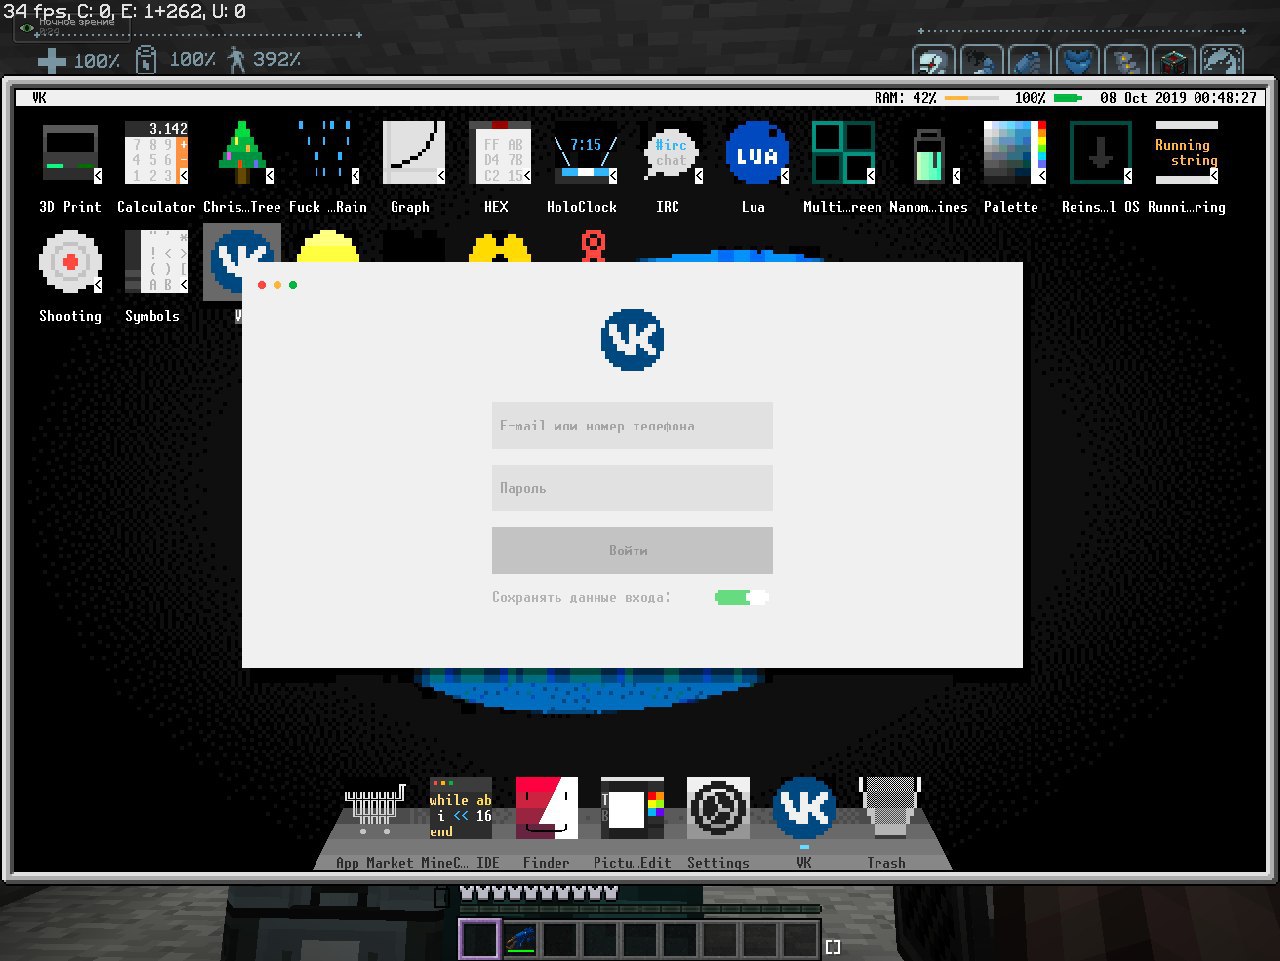Open the 3D Print app icon
The height and width of the screenshot is (961, 1280).
pyautogui.click(x=70, y=152)
